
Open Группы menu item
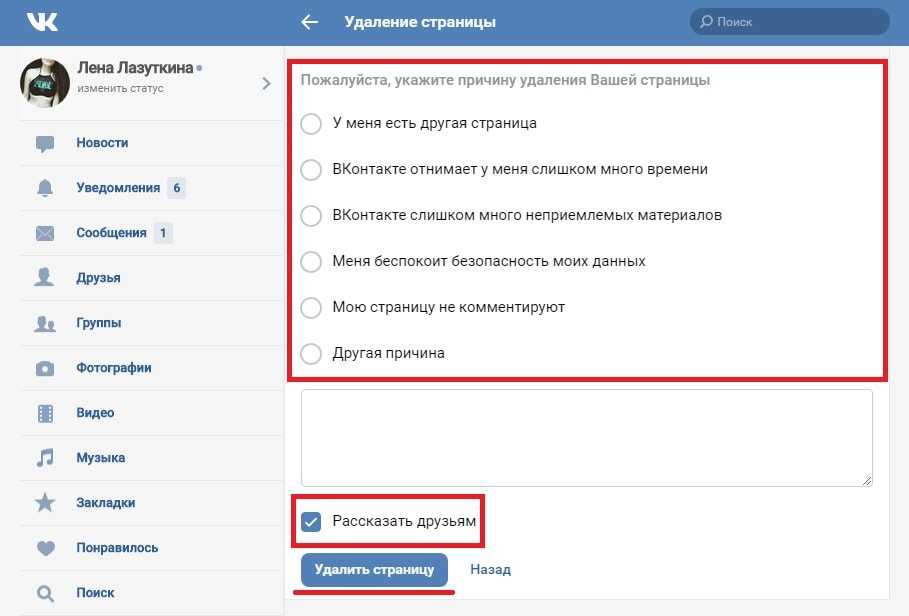tap(151, 323)
